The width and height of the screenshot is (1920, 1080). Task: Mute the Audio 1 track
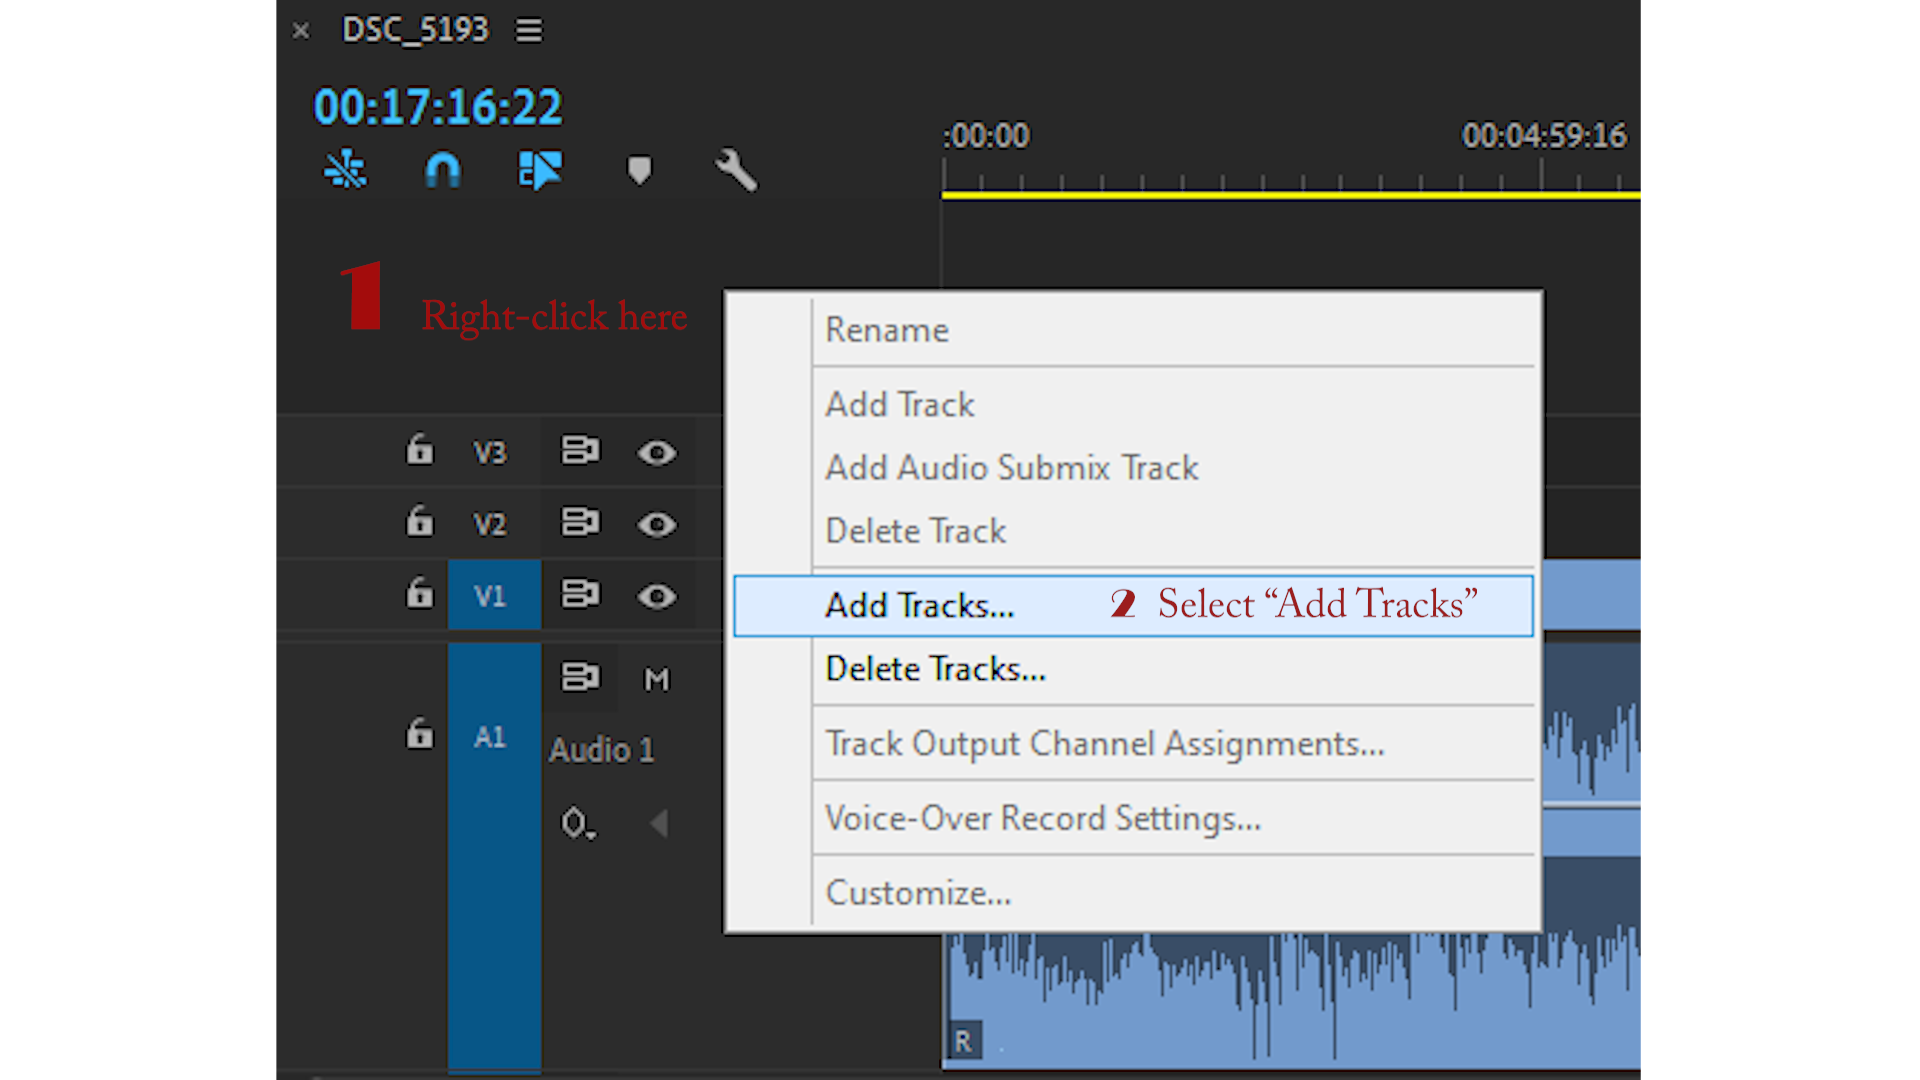pos(657,680)
